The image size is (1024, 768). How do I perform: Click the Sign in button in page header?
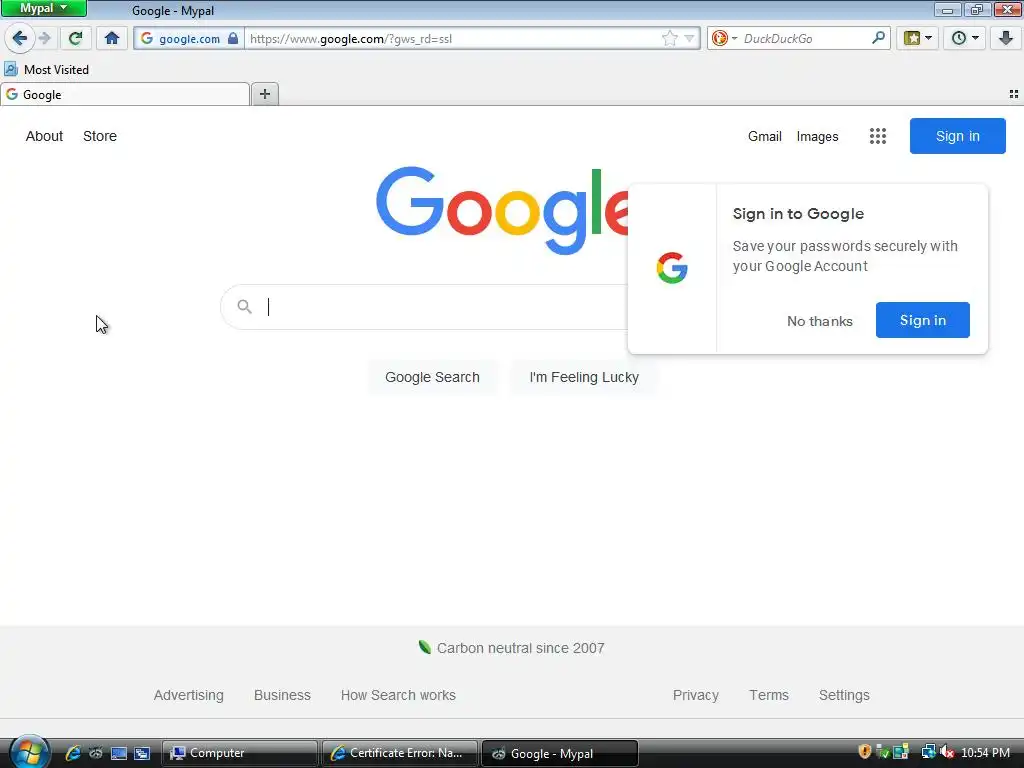coord(957,136)
